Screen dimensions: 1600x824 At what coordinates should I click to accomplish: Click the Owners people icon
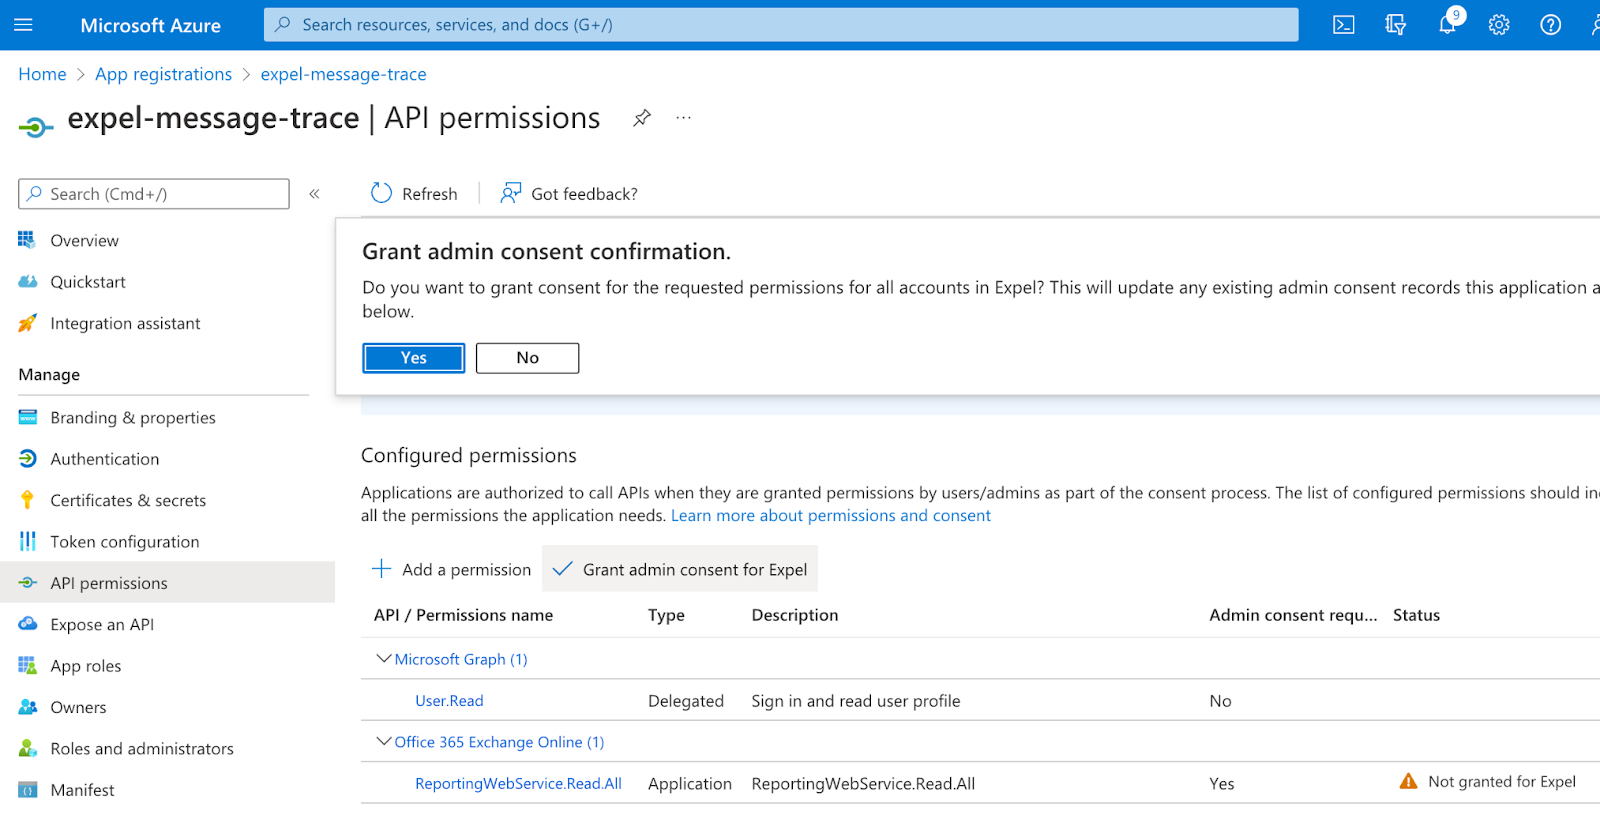tap(27, 707)
